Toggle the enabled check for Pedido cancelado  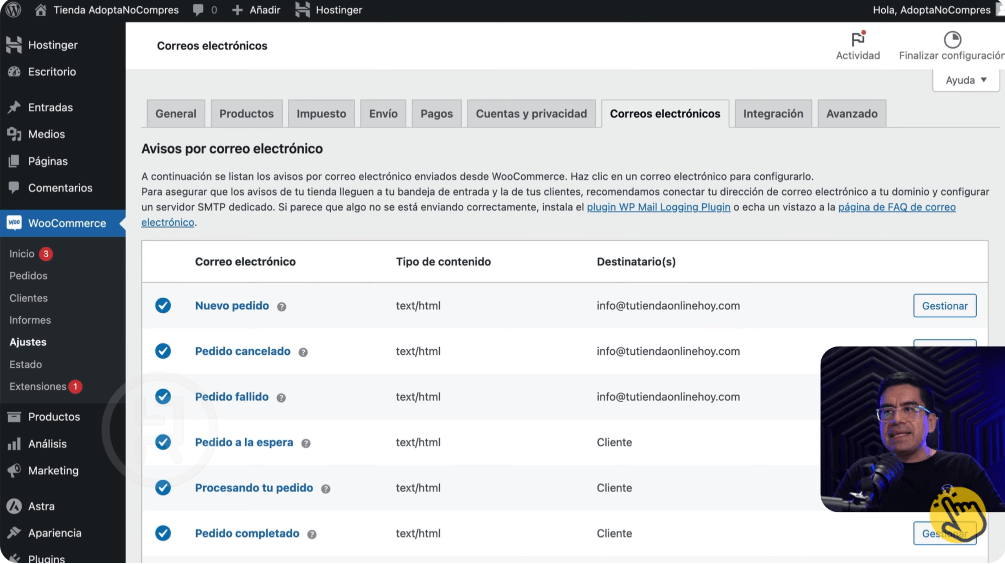[163, 351]
